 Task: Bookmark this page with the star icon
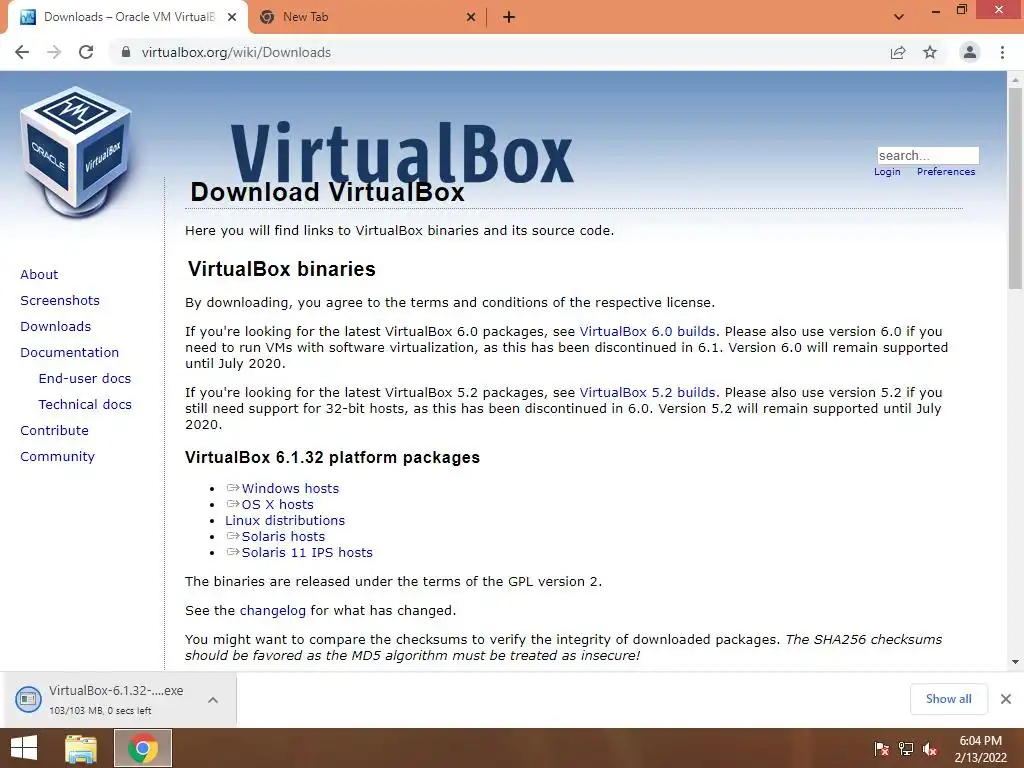930,52
